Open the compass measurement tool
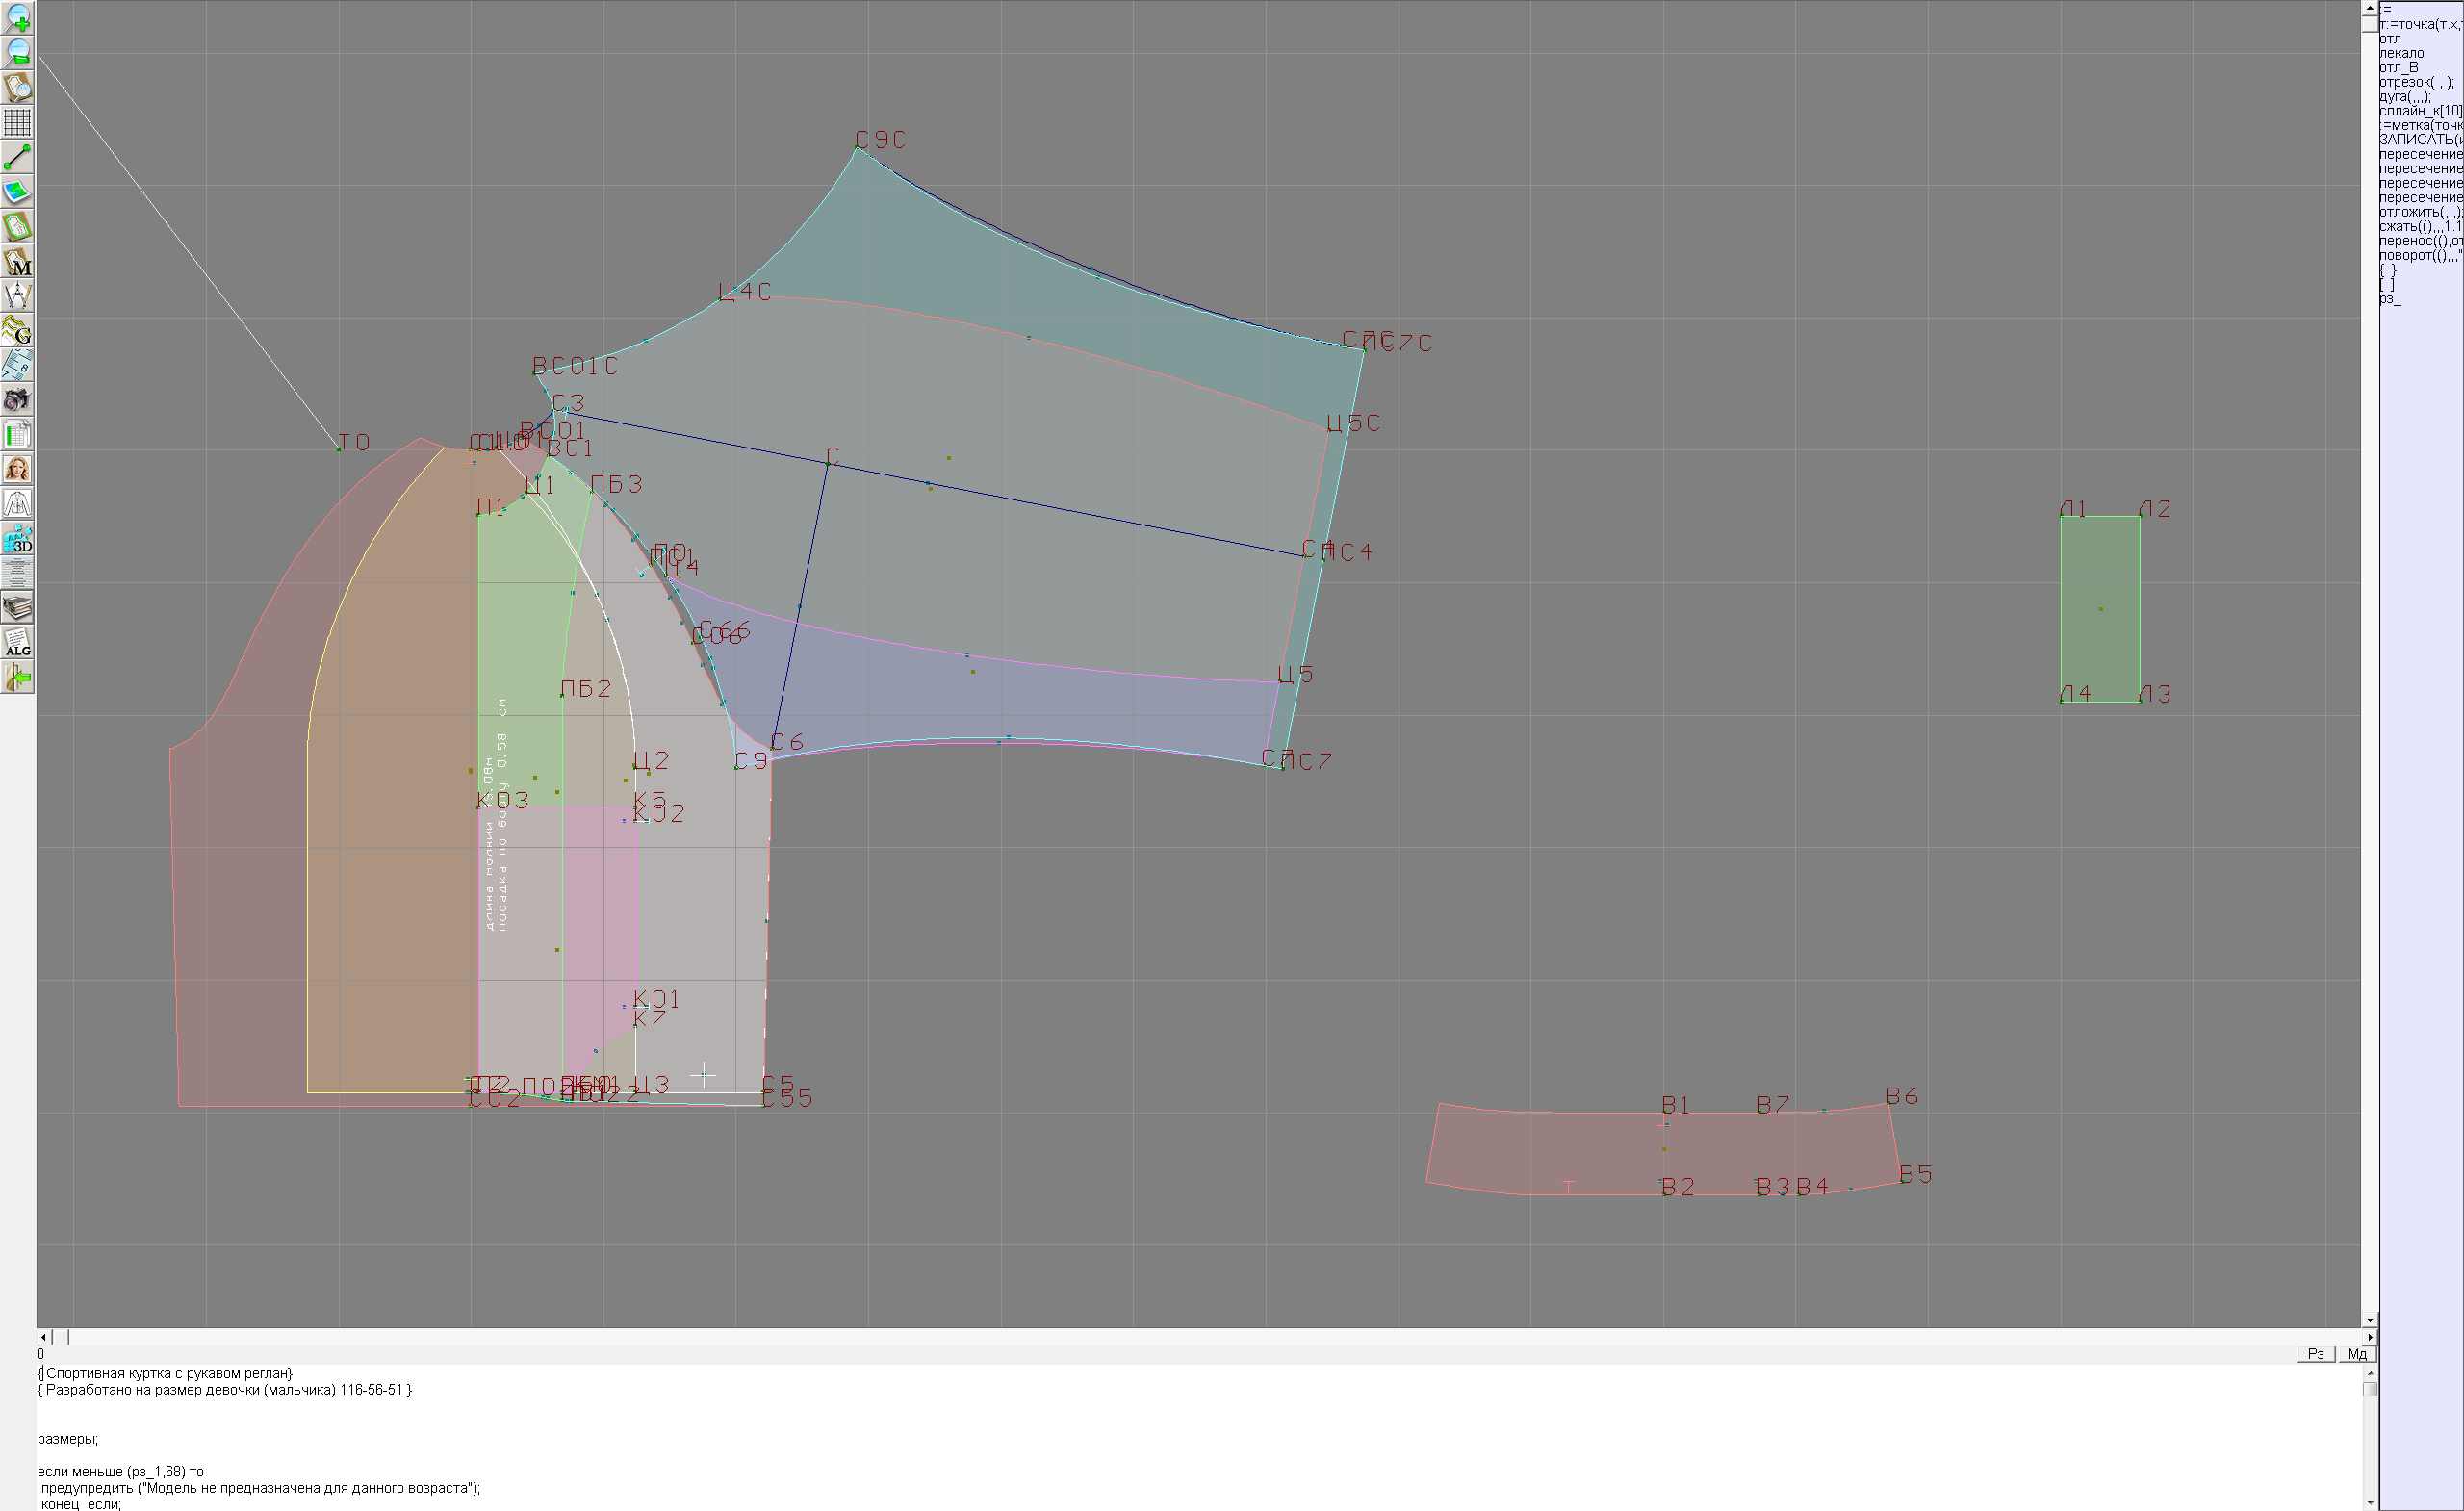 coord(17,296)
